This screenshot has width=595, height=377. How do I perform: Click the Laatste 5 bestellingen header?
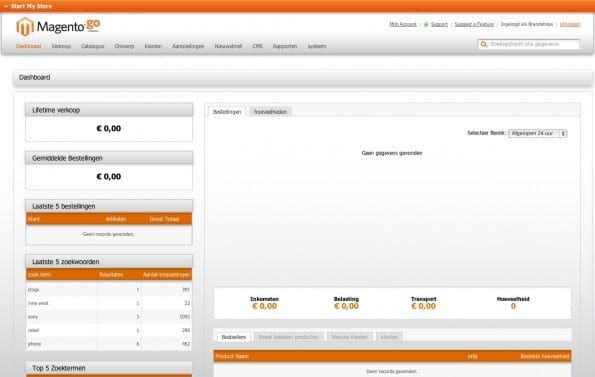click(109, 206)
